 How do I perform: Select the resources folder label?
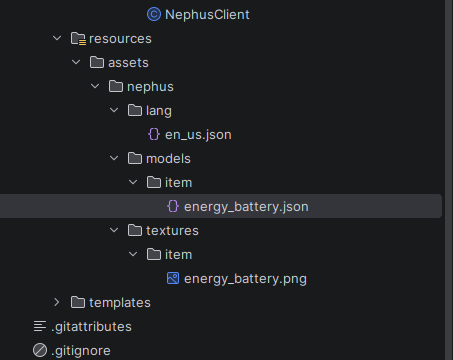pos(120,39)
